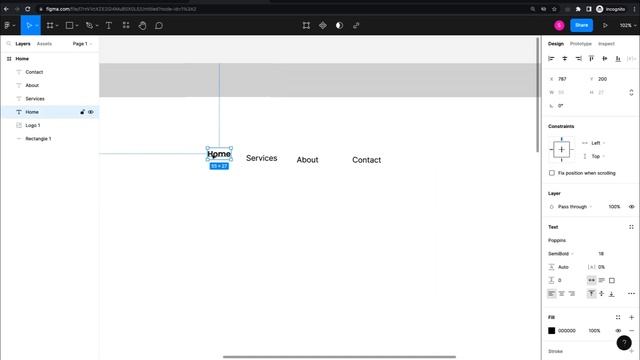
Task: Toggle lock on the Home text layer
Action: [82, 112]
